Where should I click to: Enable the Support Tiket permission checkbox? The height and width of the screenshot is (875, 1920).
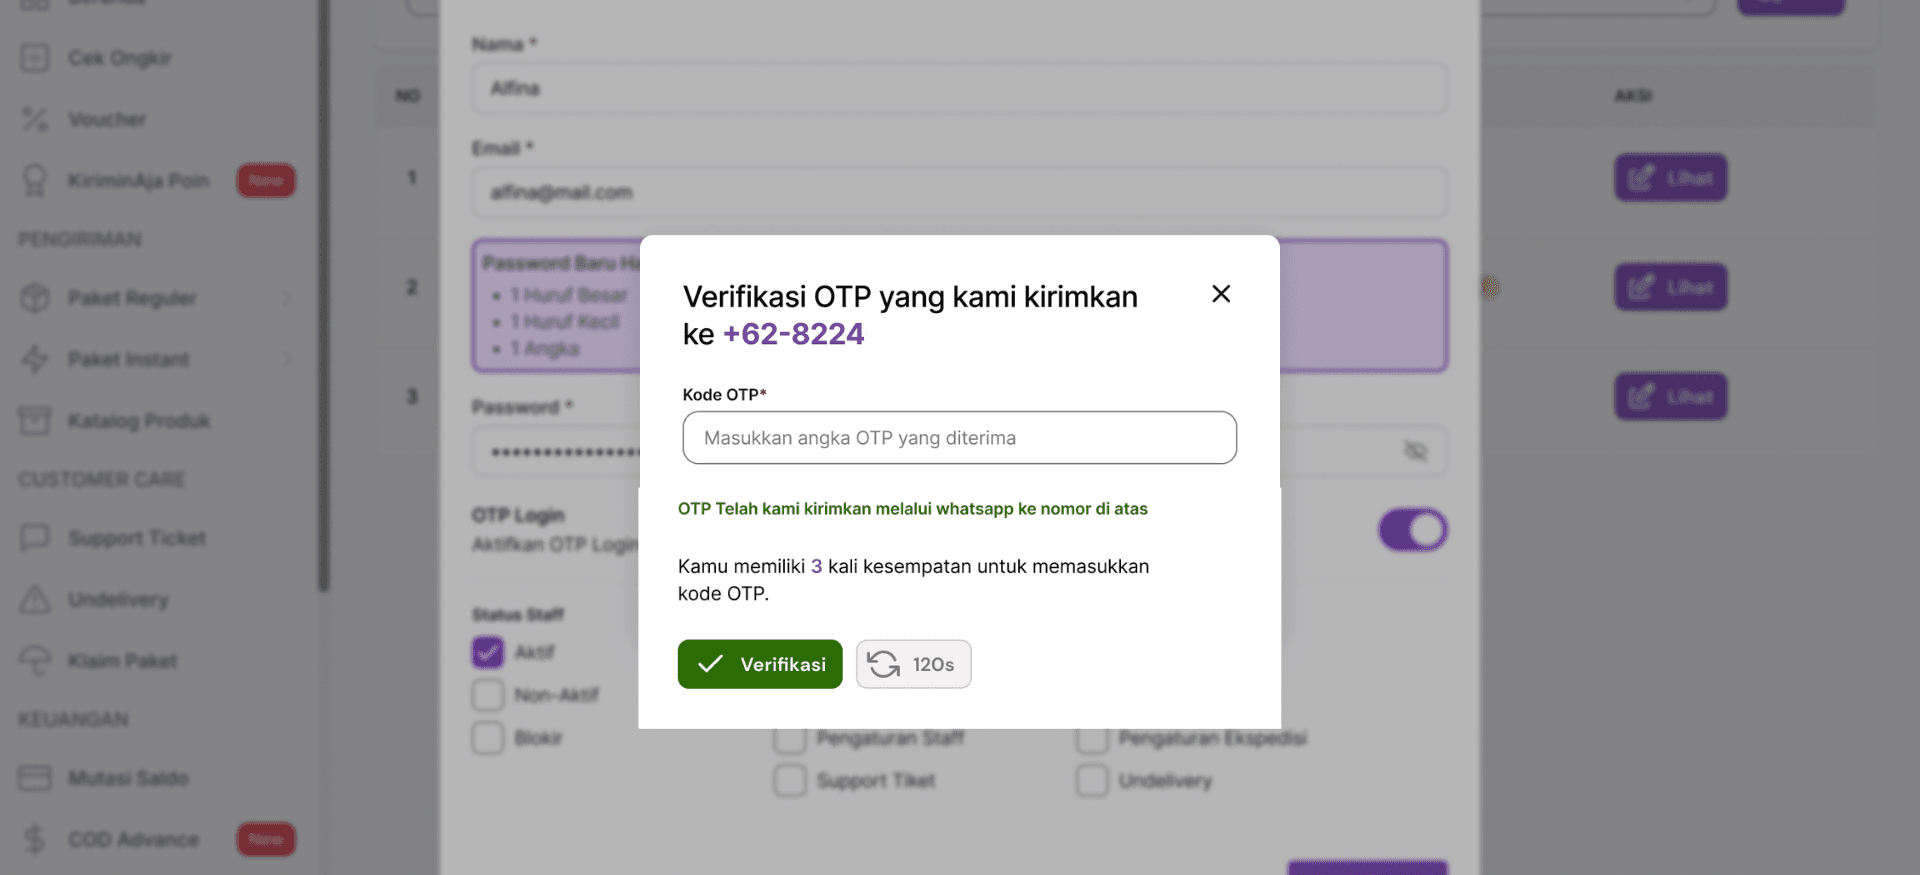point(790,781)
